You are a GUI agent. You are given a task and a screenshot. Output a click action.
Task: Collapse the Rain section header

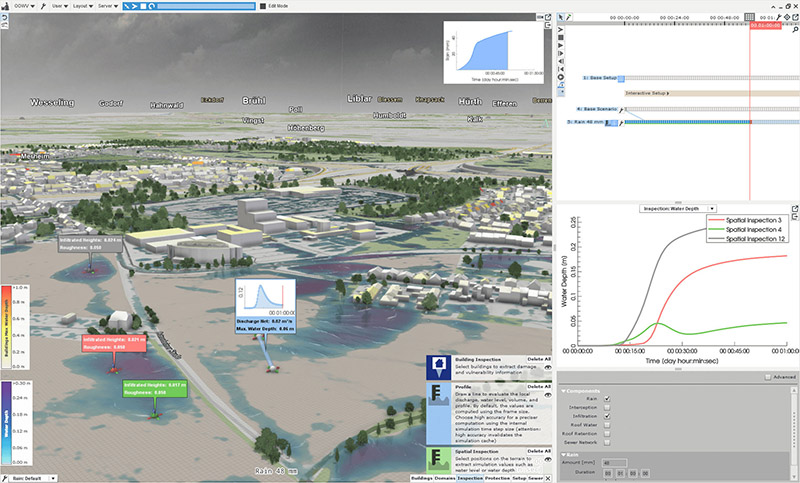570,454
